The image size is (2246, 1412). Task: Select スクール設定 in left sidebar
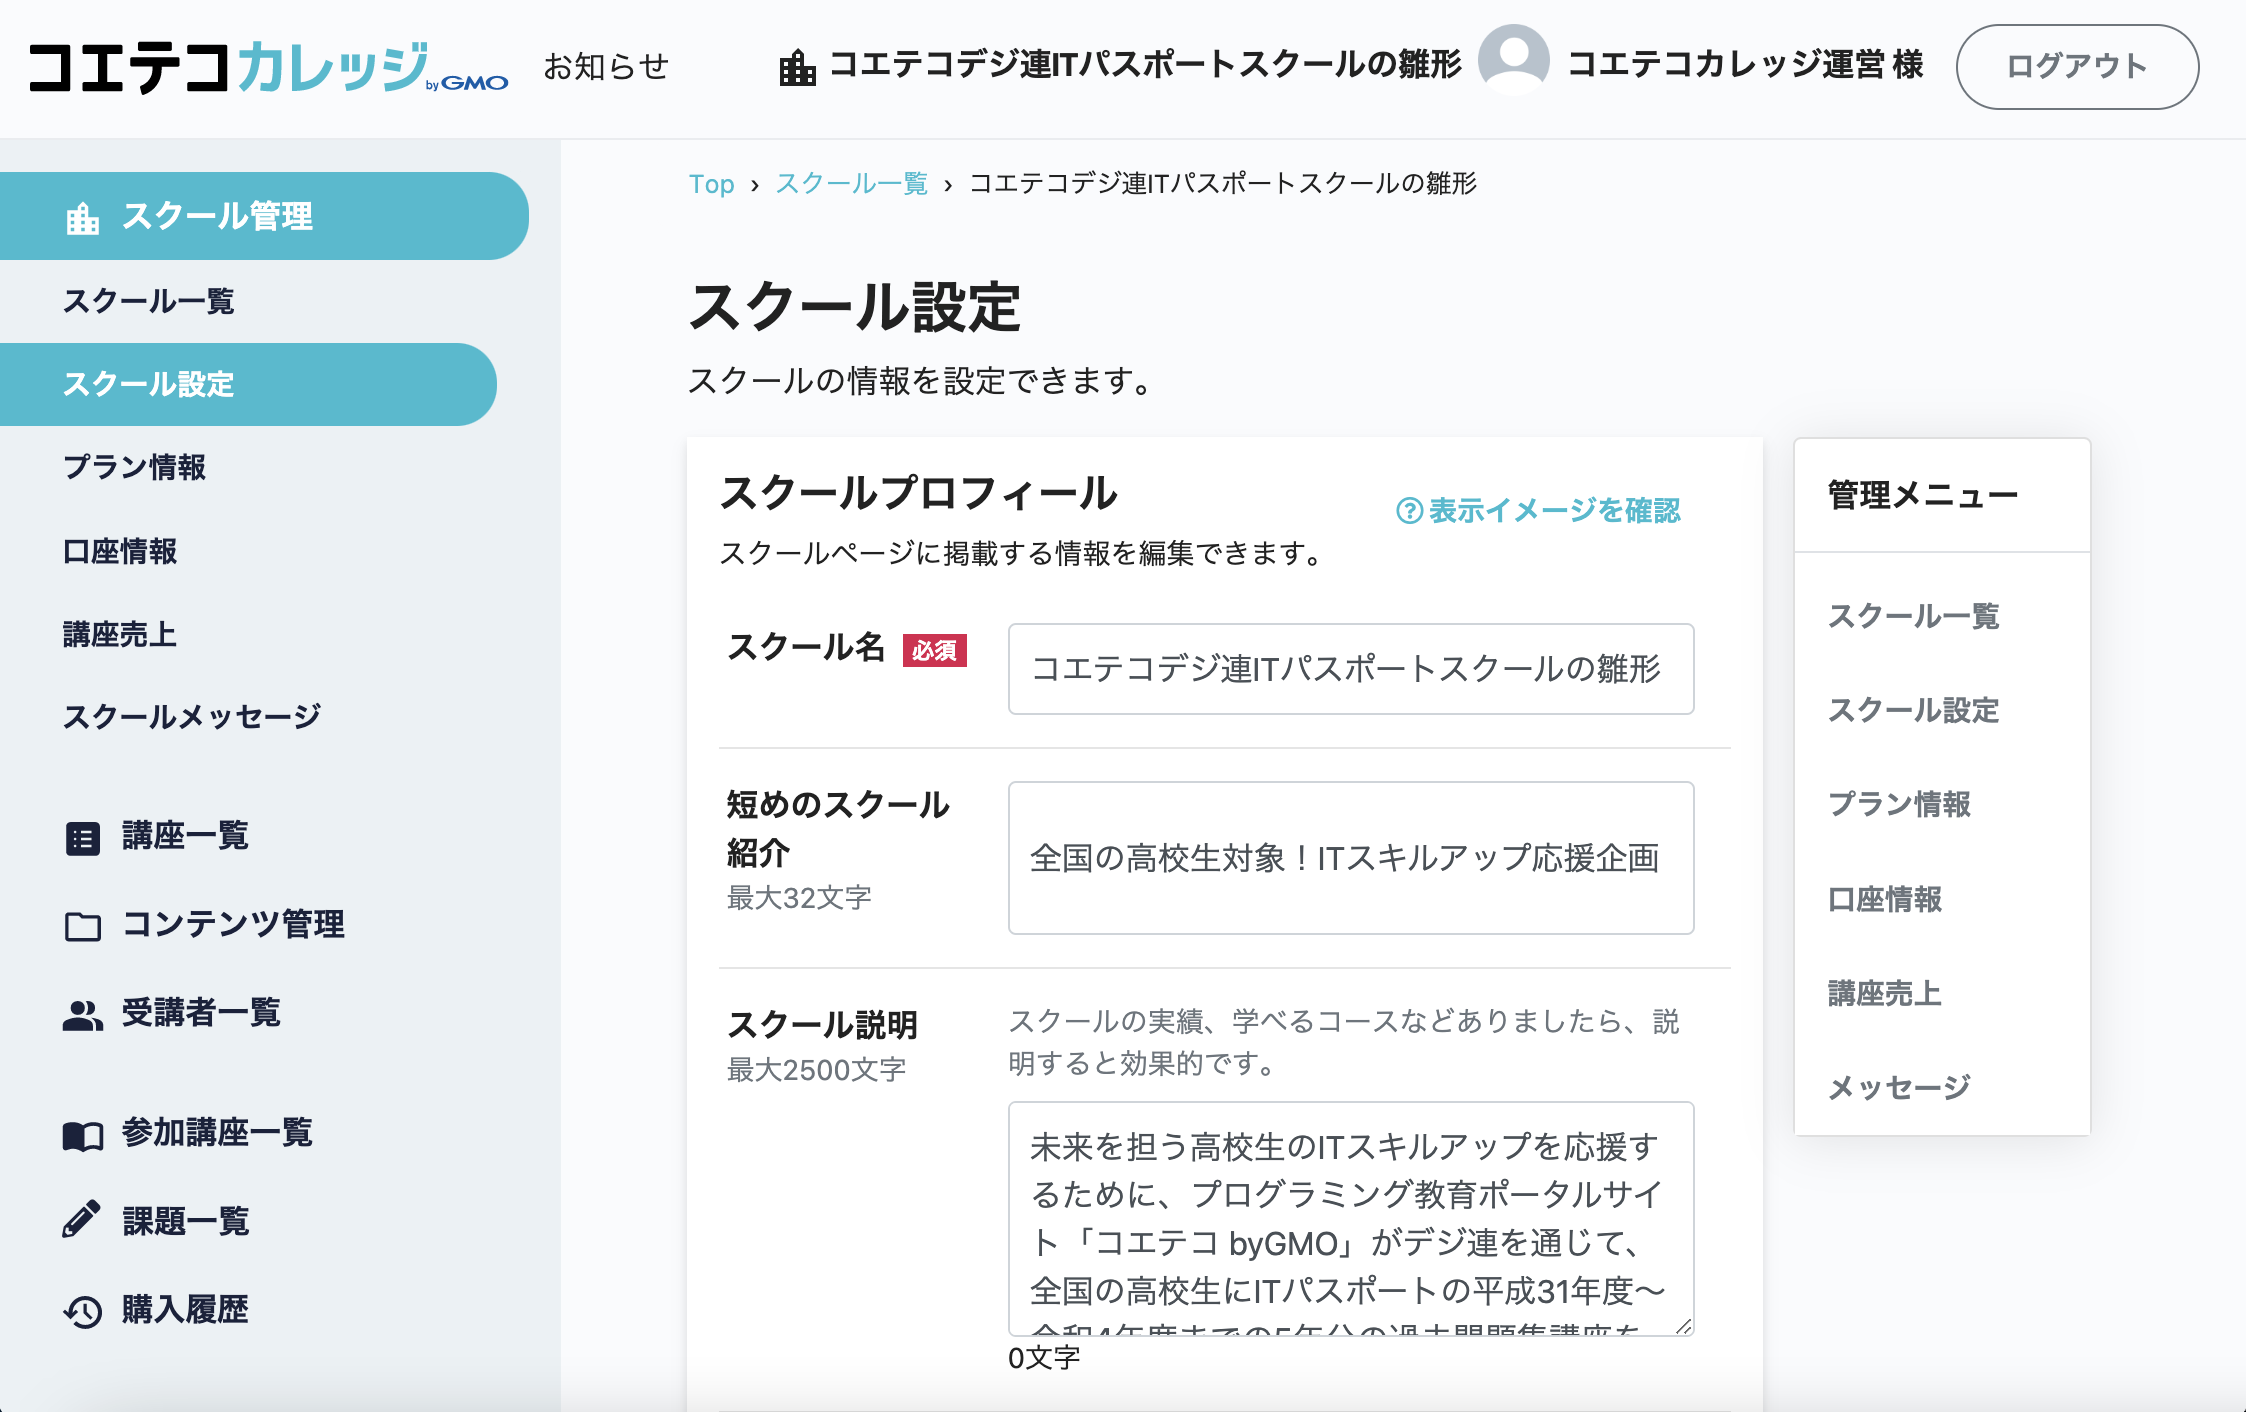click(248, 384)
